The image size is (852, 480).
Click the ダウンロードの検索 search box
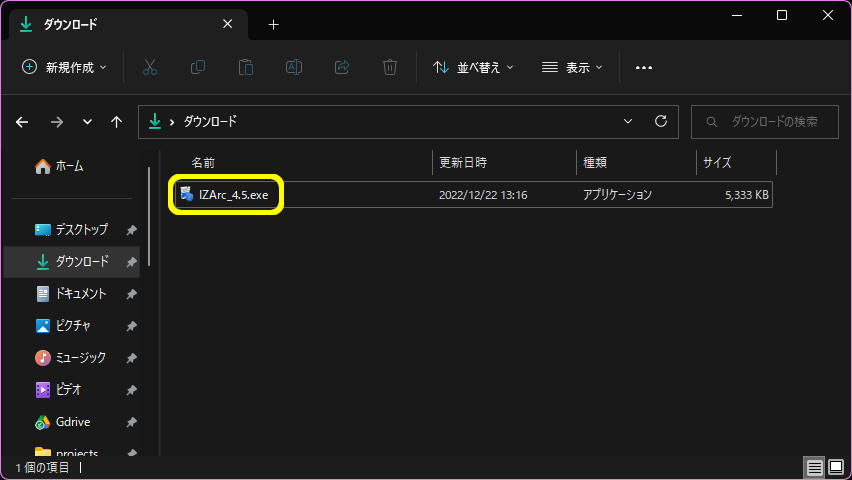click(x=765, y=122)
